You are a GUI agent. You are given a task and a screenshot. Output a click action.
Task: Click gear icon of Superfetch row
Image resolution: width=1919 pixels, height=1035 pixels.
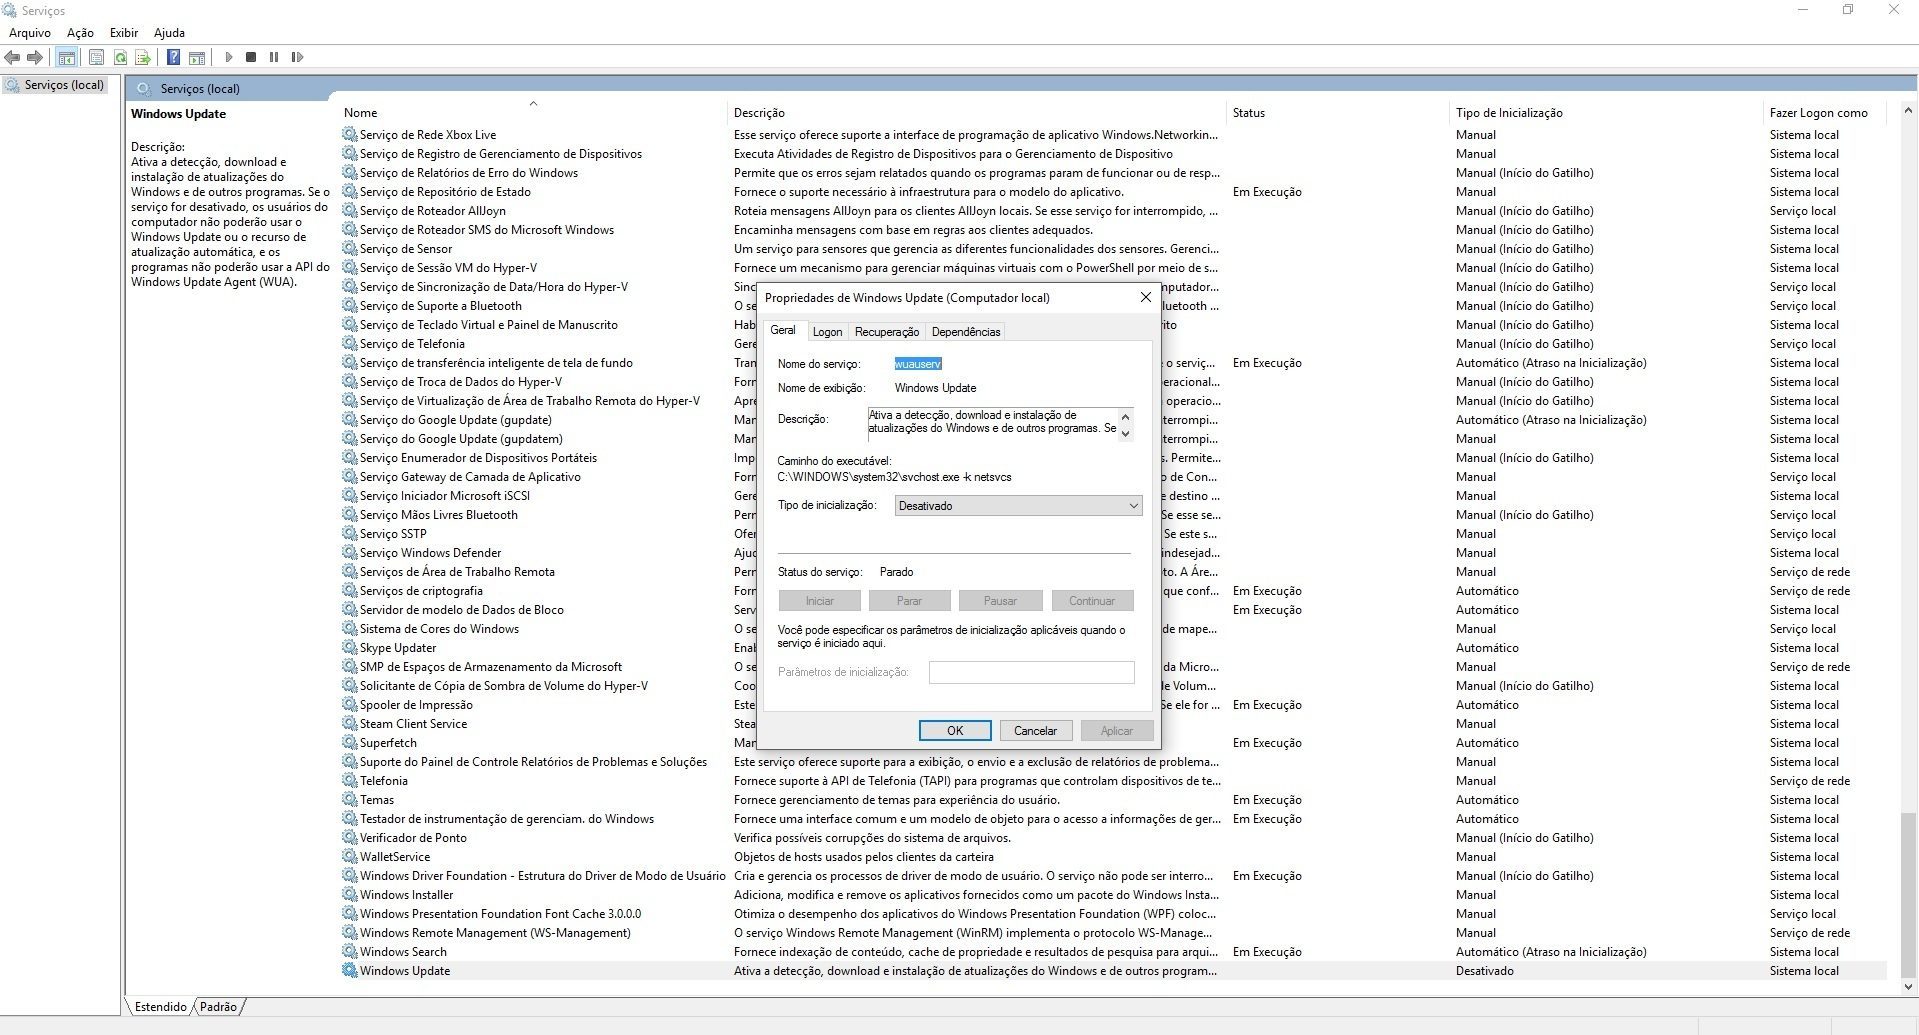349,743
